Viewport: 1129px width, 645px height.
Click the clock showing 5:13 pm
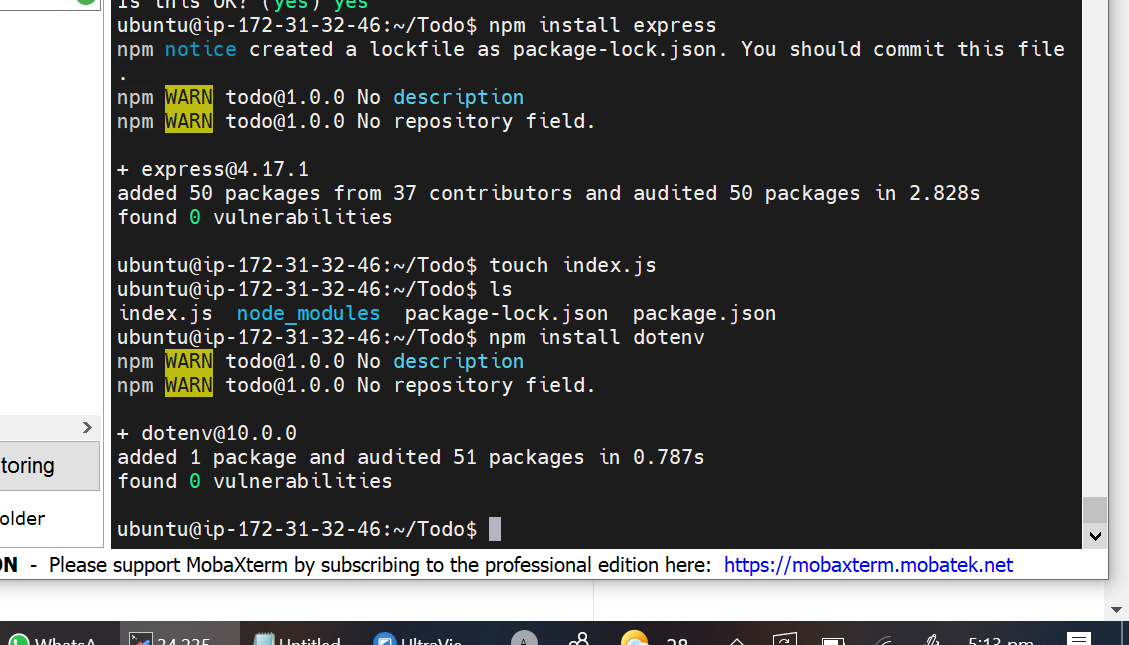click(x=1000, y=640)
